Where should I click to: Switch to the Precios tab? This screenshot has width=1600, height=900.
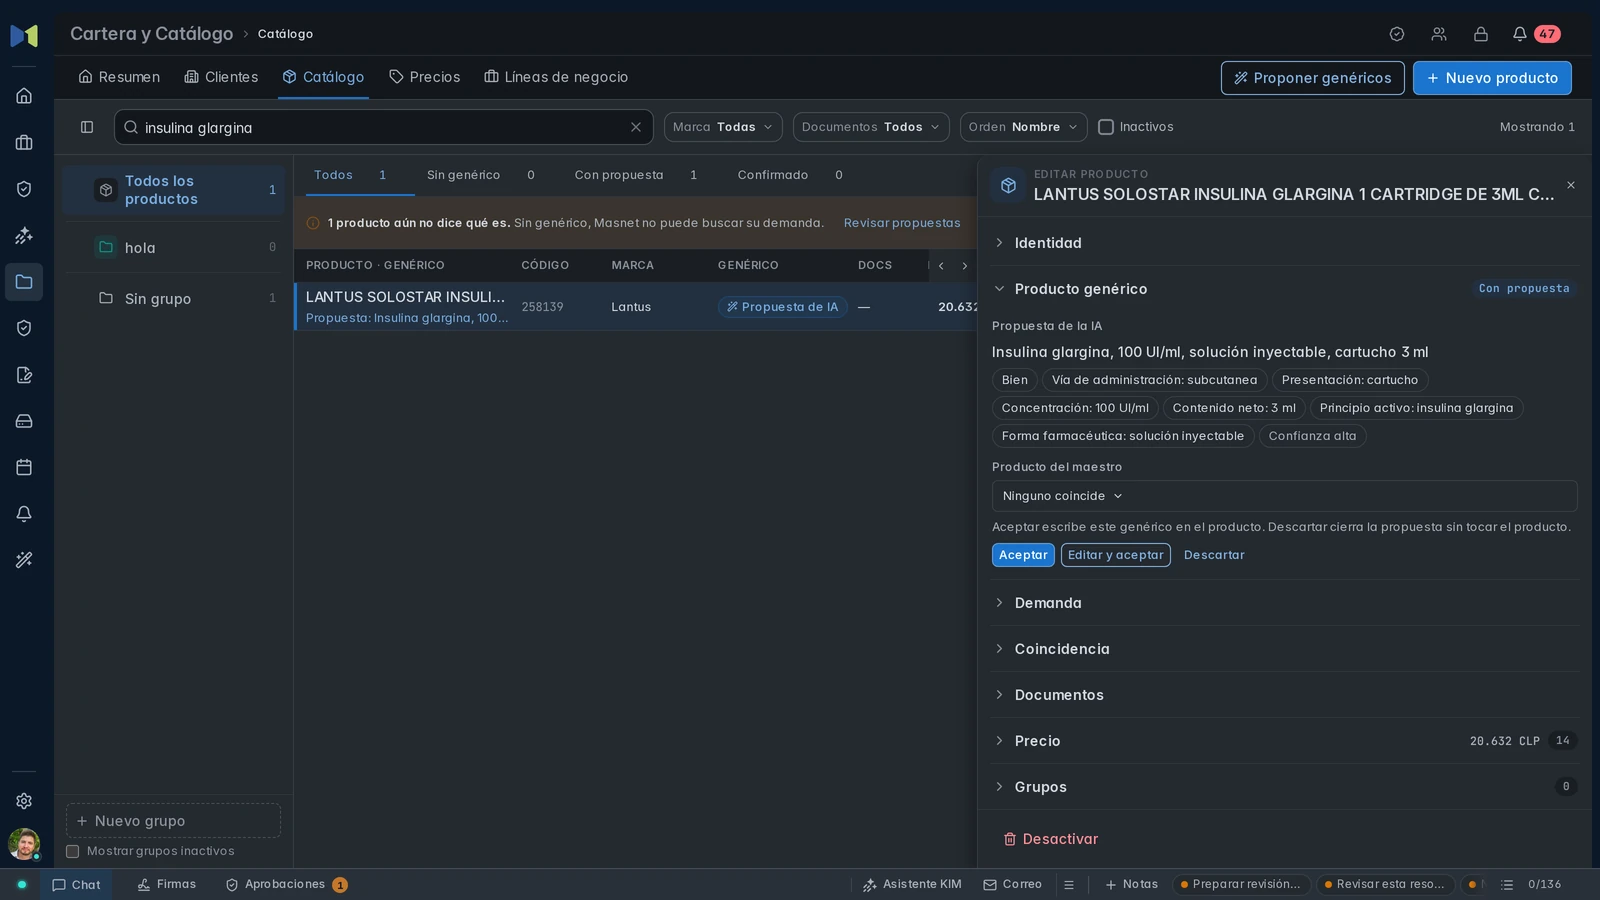click(424, 77)
